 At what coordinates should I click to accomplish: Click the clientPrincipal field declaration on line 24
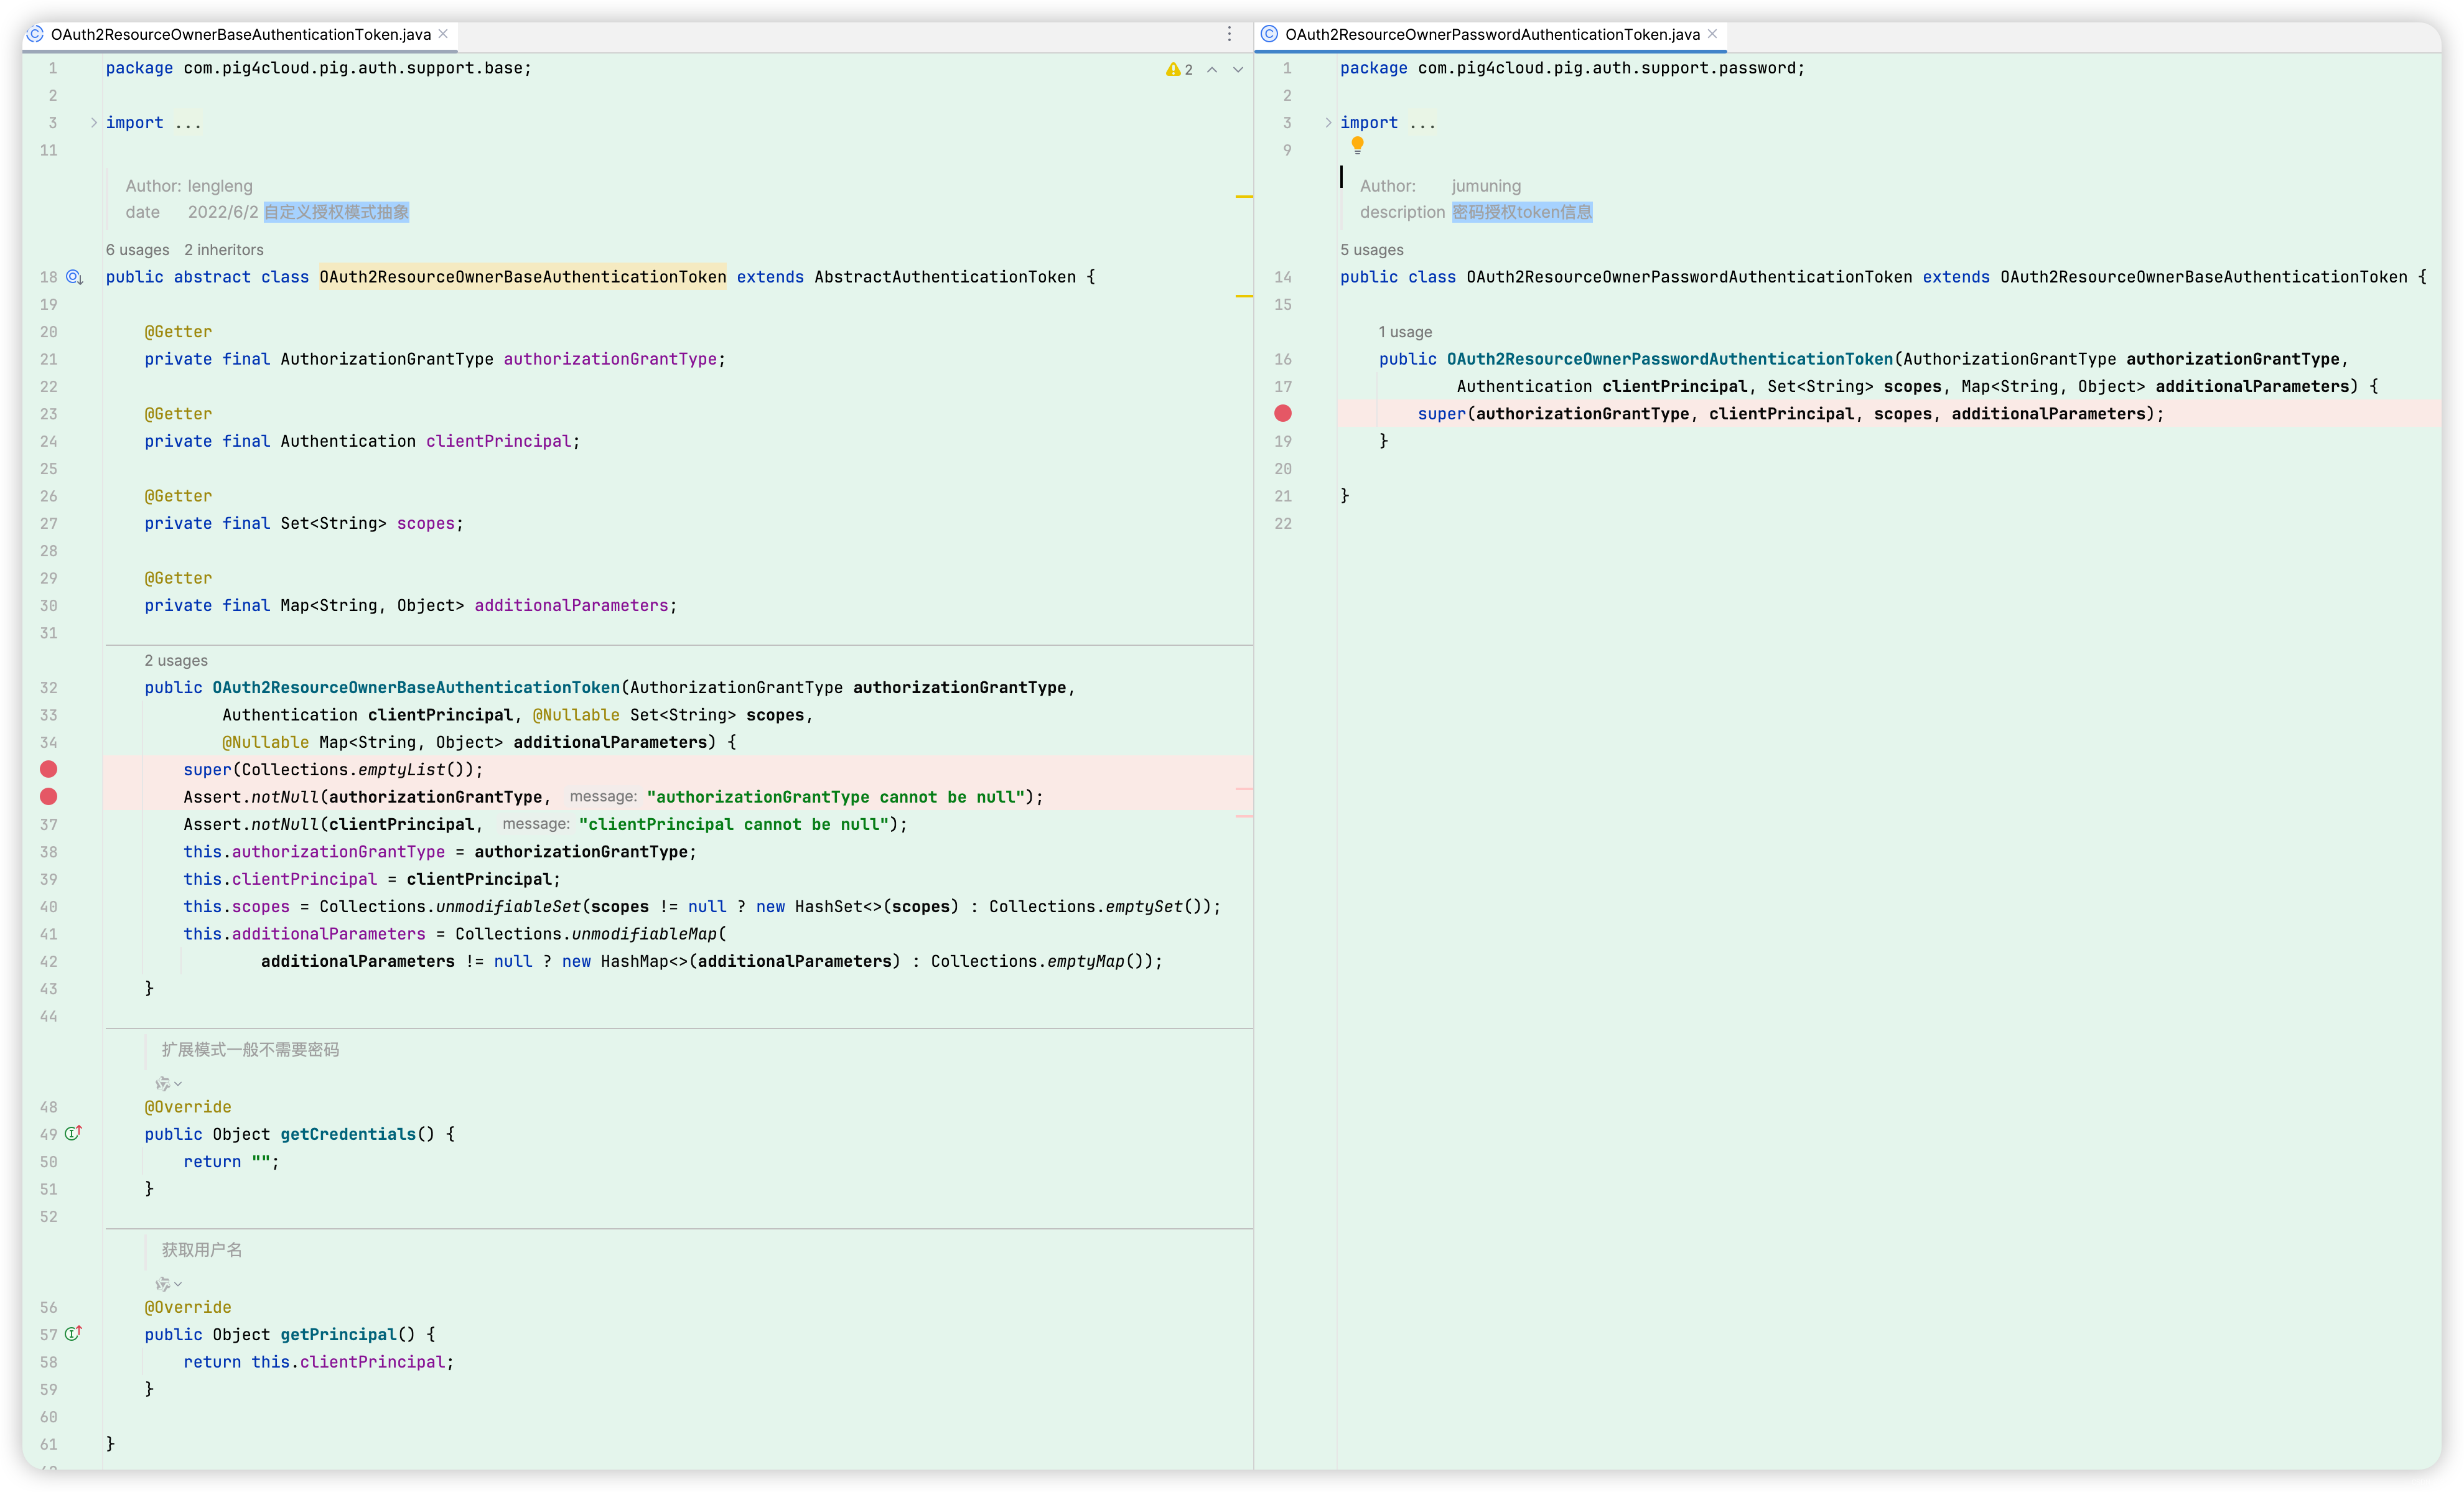click(x=498, y=441)
